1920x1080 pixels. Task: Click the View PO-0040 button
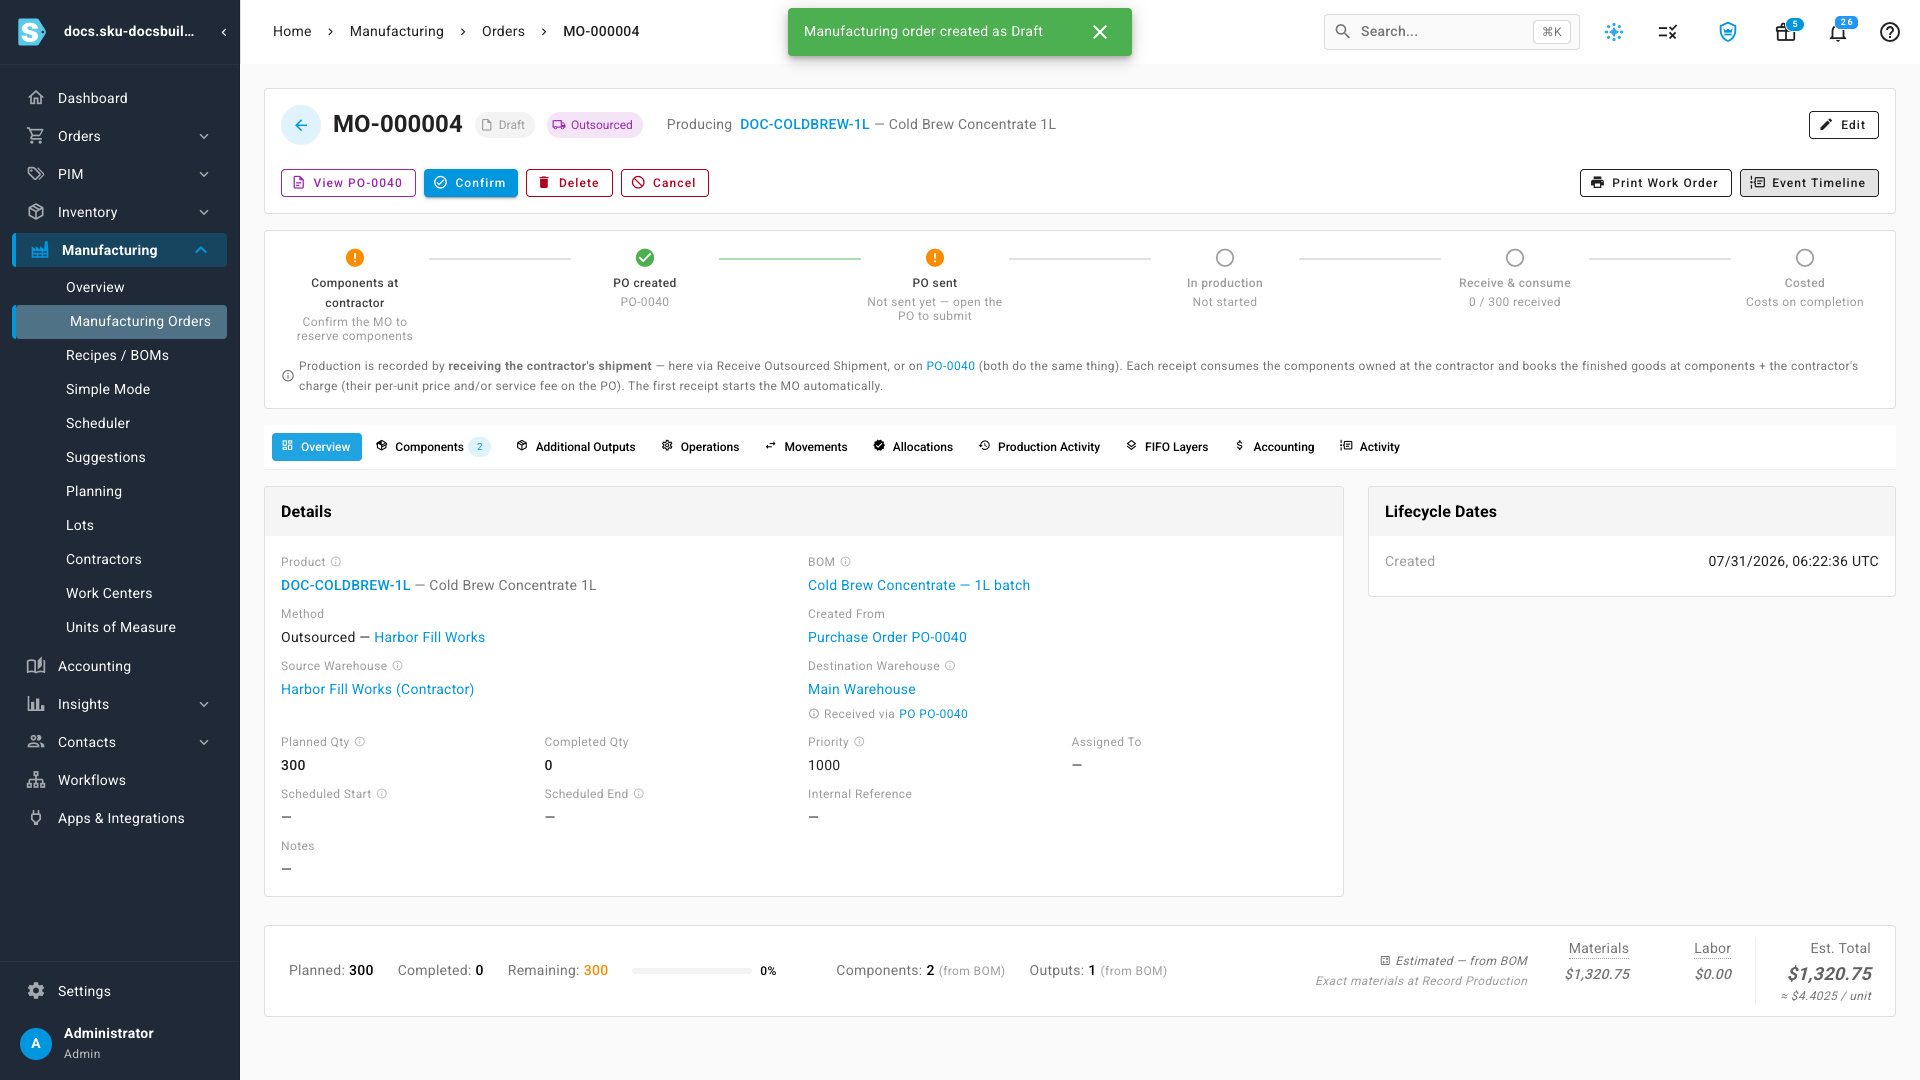pos(348,183)
